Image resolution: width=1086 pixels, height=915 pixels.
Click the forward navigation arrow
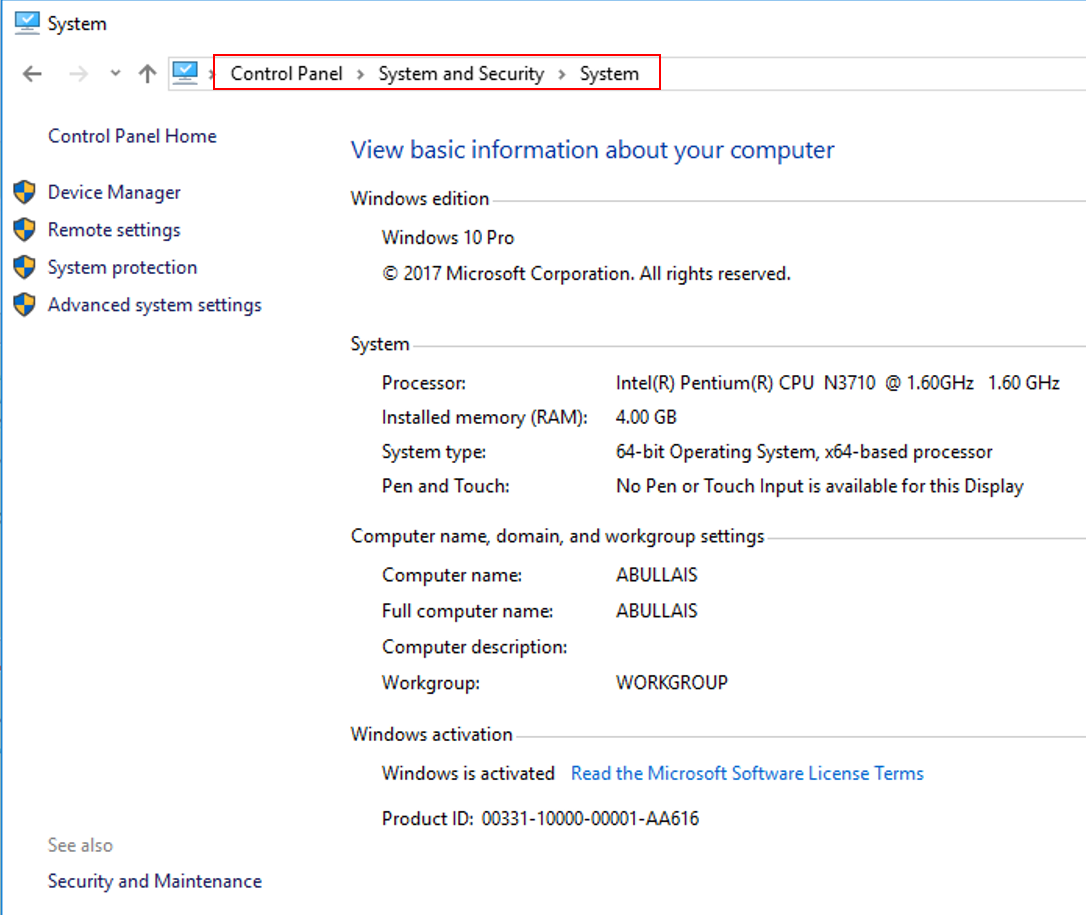click(78, 73)
